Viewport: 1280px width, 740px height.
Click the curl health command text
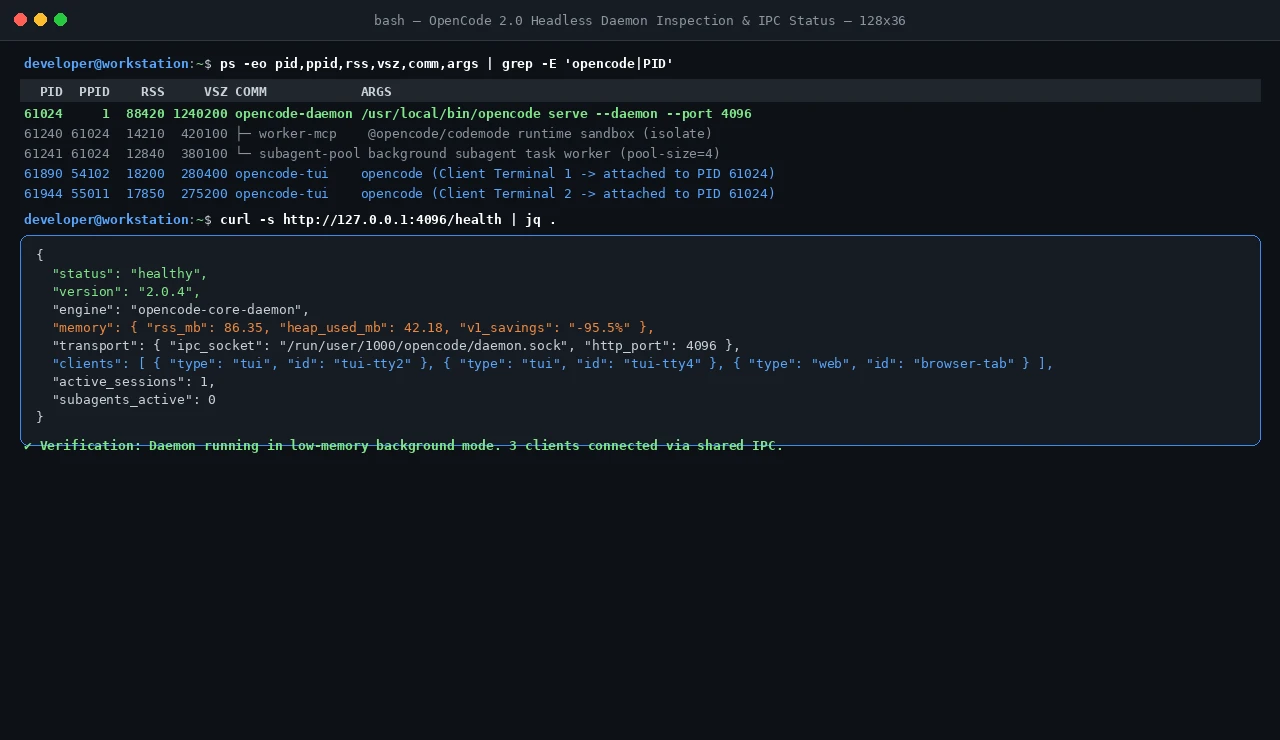388,220
